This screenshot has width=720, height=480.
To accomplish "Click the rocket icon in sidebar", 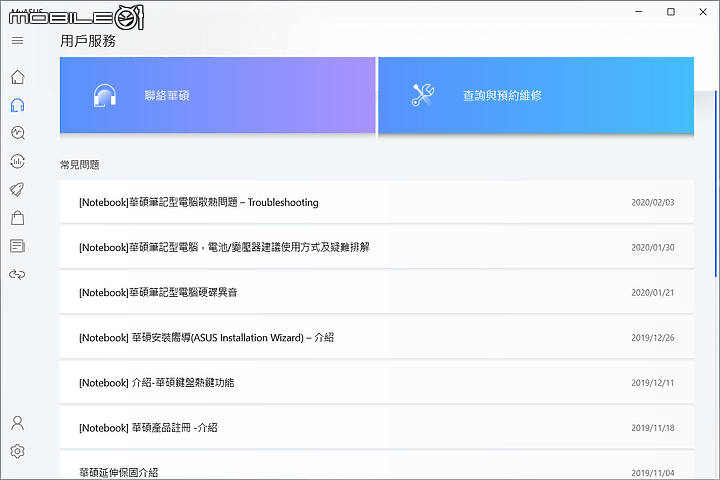I will (17, 189).
